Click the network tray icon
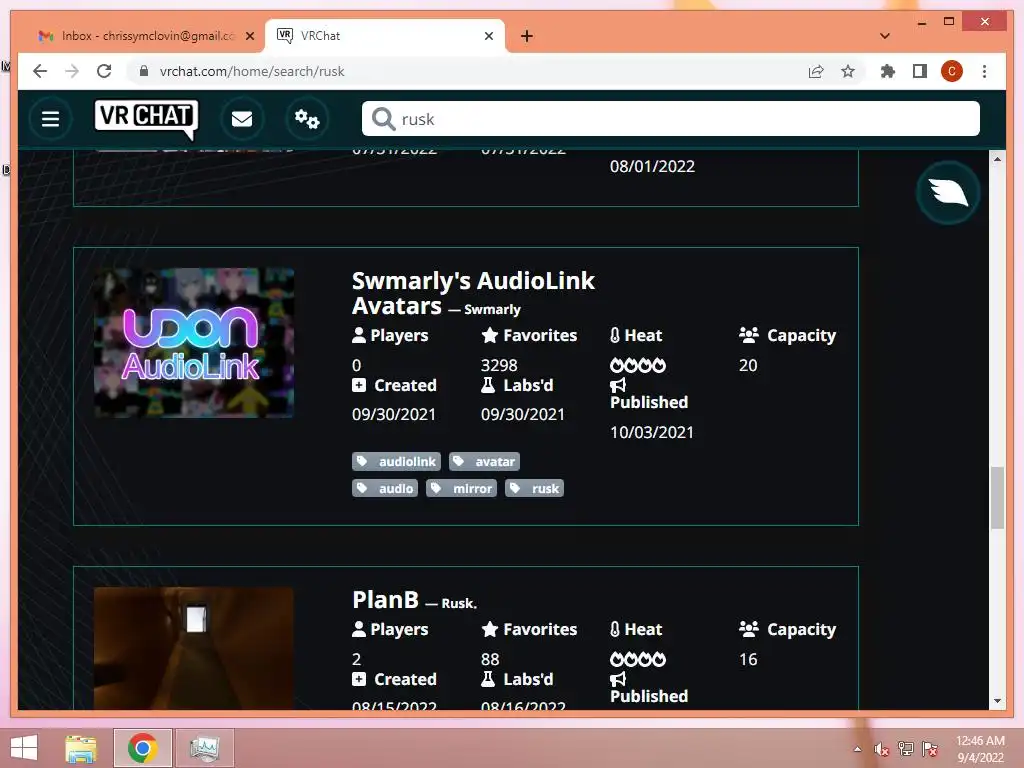Viewport: 1024px width, 768px height. pos(906,749)
